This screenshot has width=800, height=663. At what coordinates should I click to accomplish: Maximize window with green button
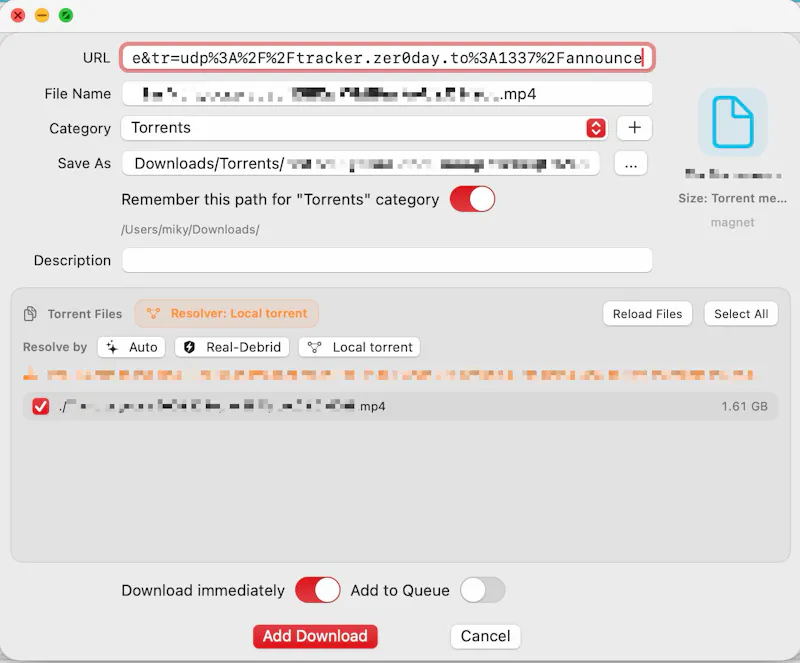[x=66, y=15]
